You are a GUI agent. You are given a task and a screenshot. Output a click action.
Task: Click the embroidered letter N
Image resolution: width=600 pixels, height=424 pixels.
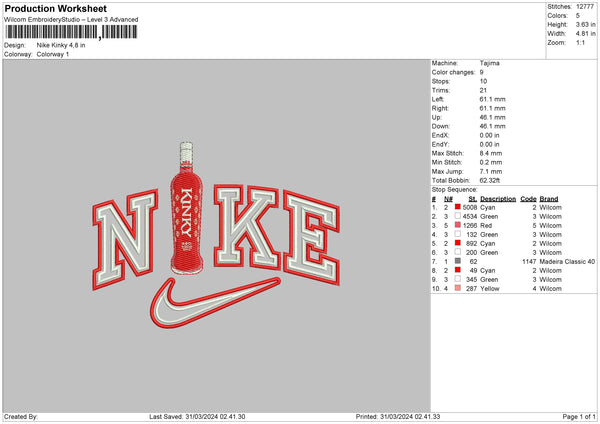coord(125,238)
